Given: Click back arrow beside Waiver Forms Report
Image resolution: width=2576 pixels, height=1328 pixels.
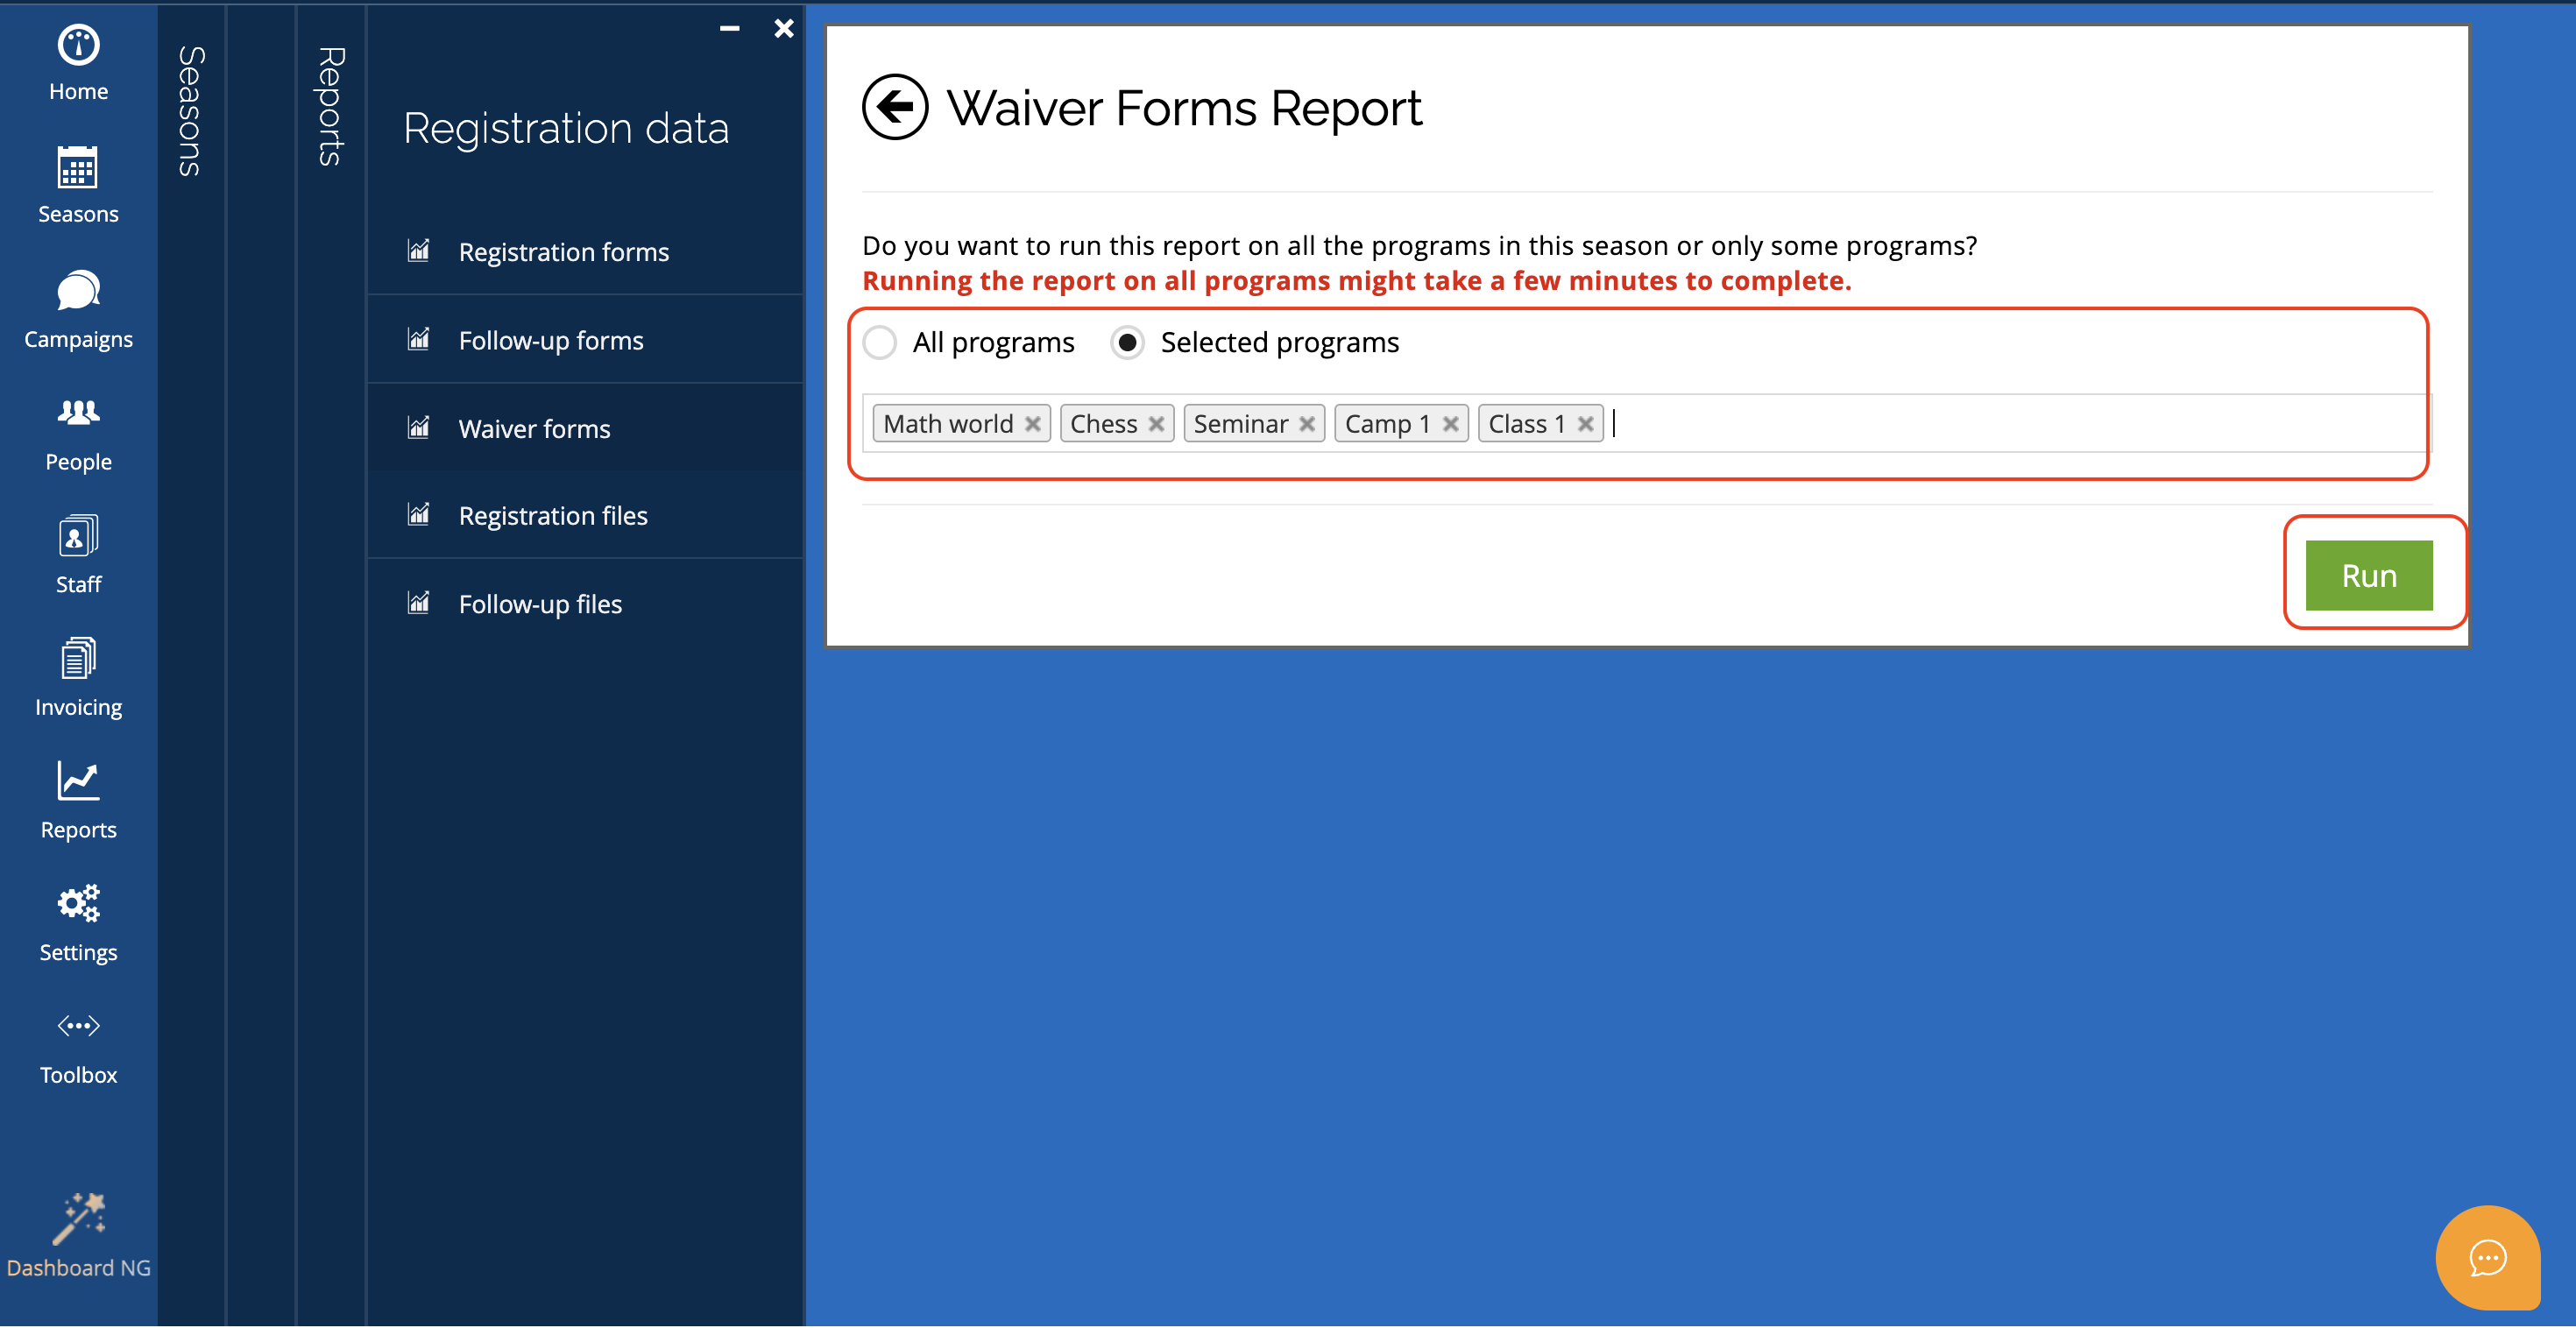Looking at the screenshot, I should pos(894,107).
